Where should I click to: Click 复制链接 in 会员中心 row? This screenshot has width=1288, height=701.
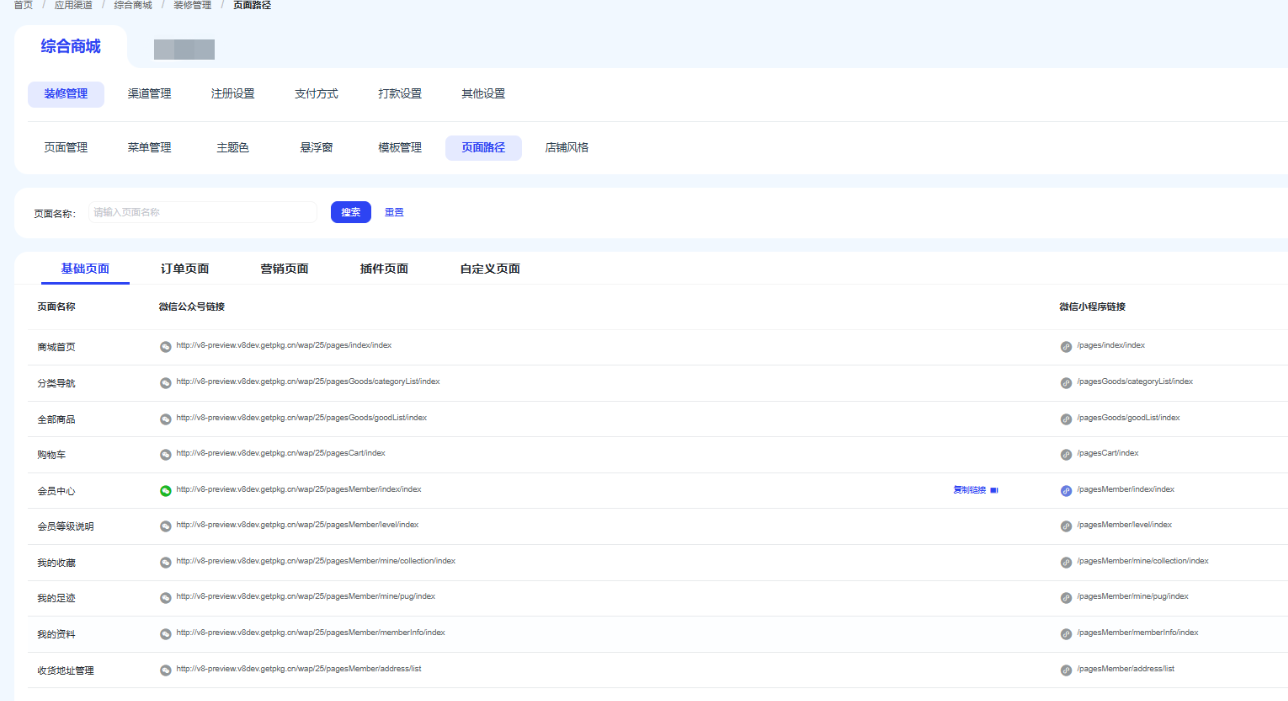(969, 491)
